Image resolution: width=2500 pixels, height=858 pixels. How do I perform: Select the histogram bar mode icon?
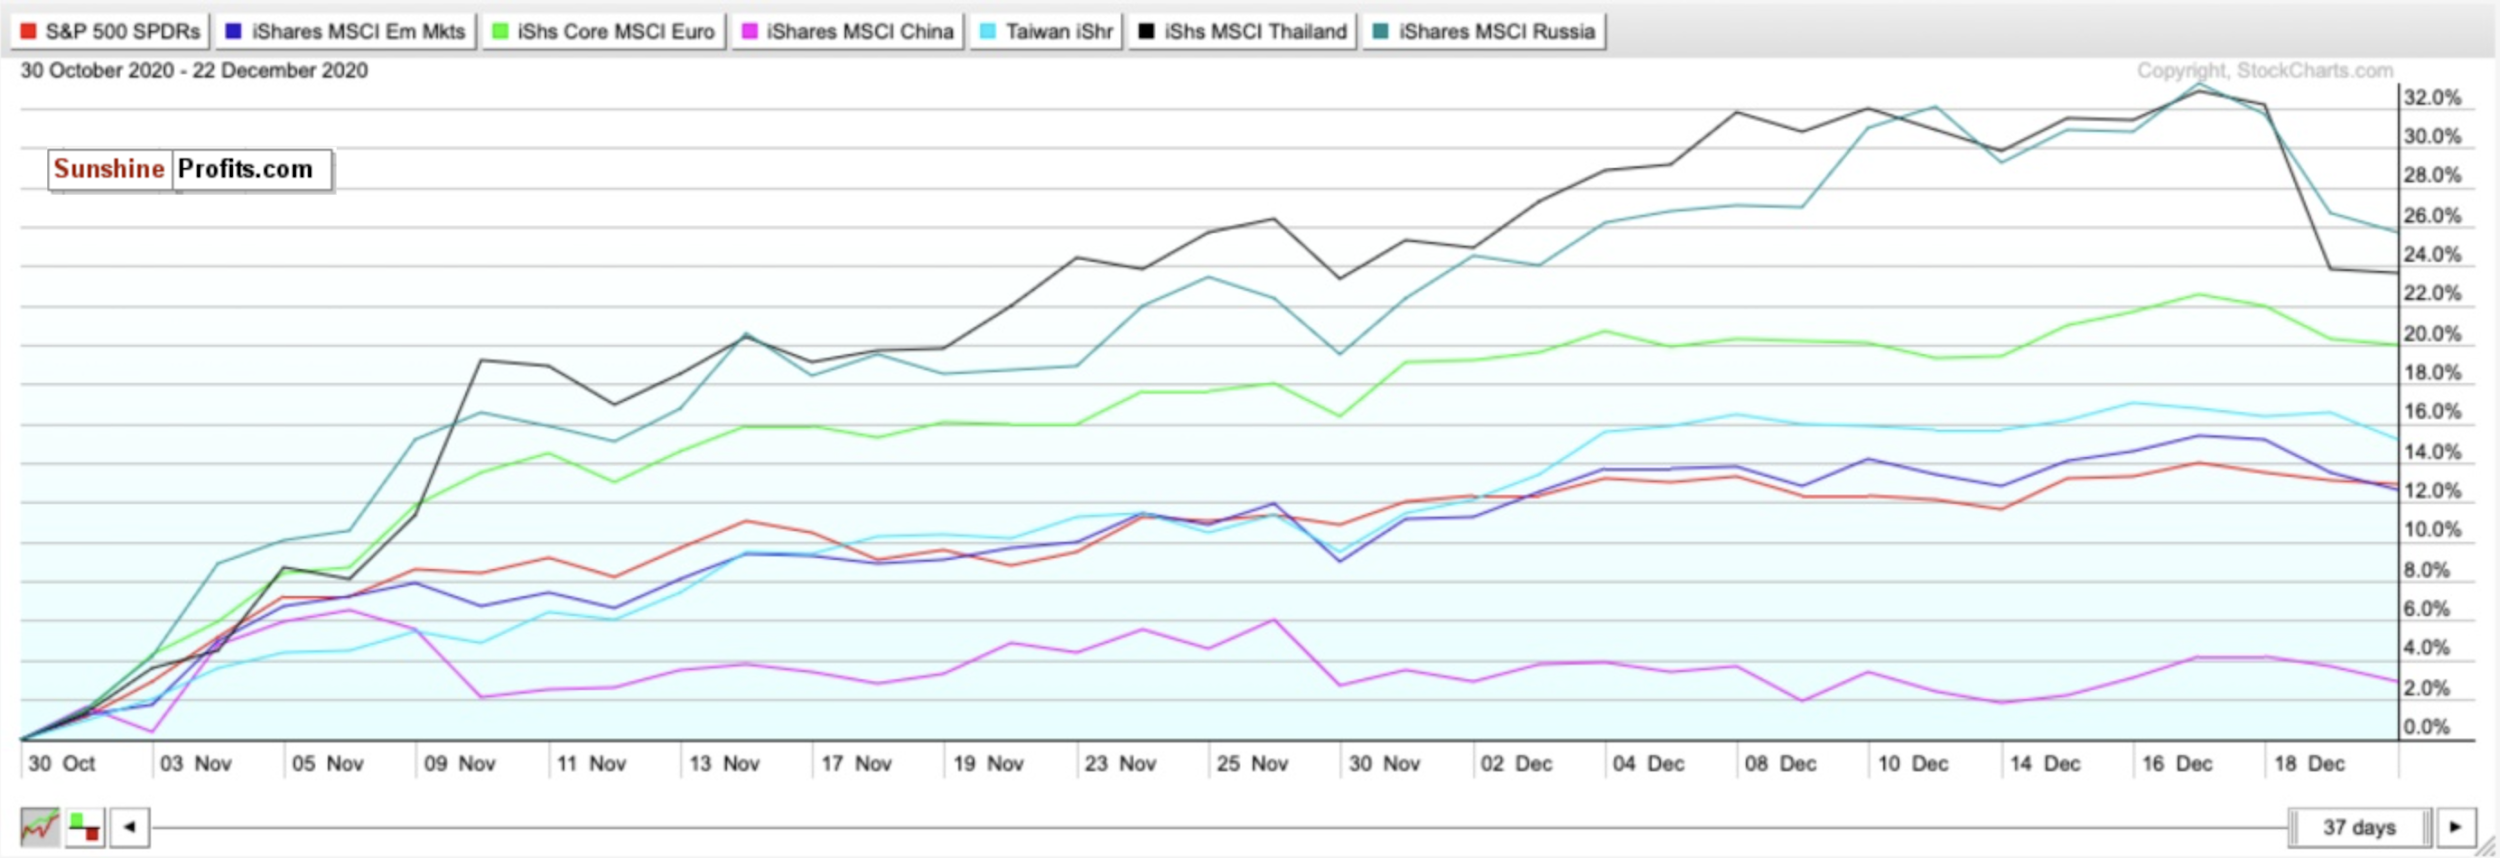pos(85,827)
